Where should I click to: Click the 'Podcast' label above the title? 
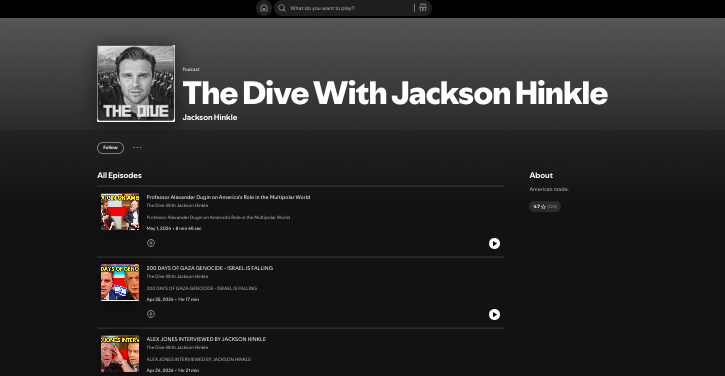(190, 69)
